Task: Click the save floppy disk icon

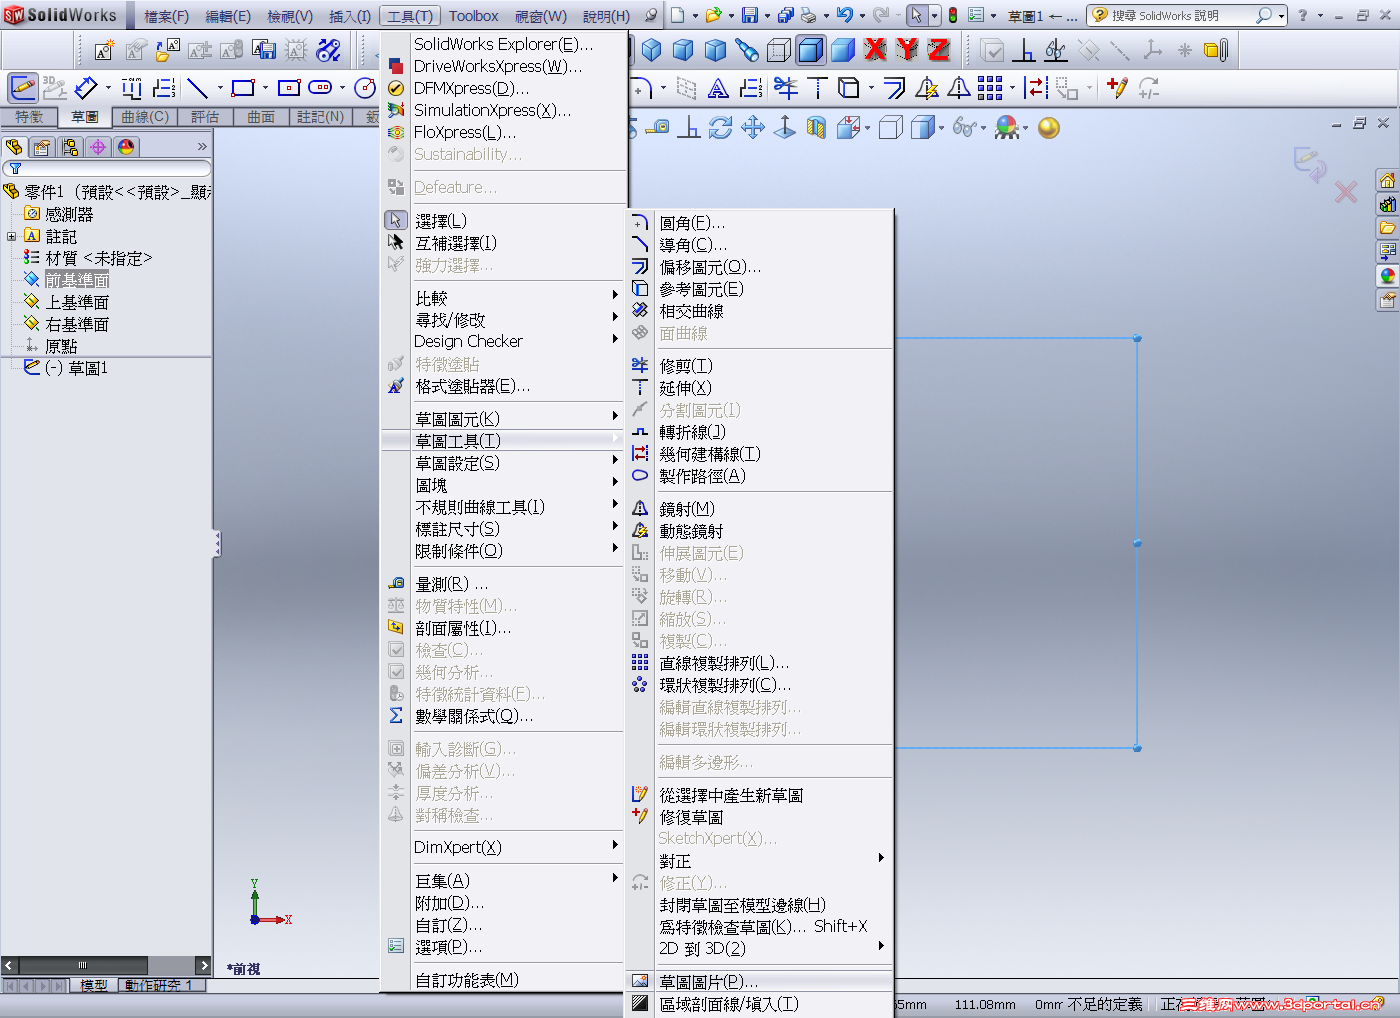Action: pyautogui.click(x=749, y=15)
